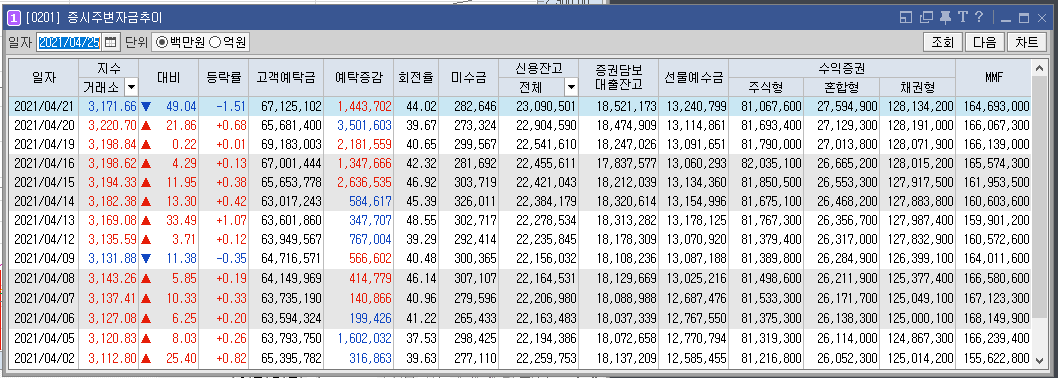Click the deposit change value 1,602,032
Image resolution: width=1058 pixels, height=378 pixels.
(x=364, y=338)
